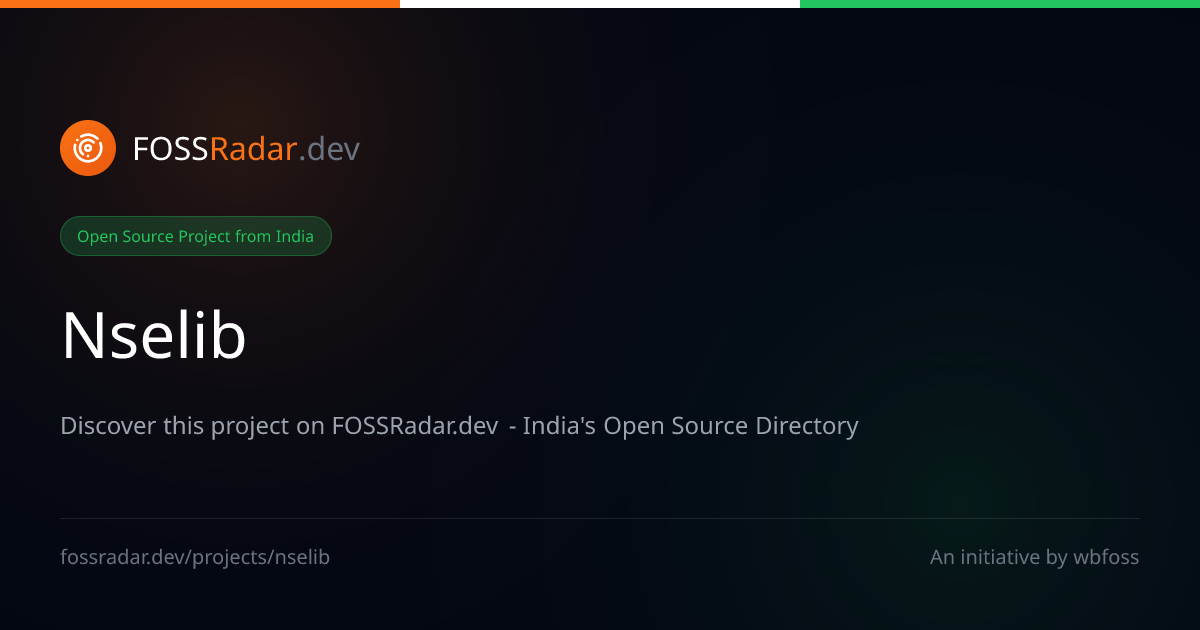Select the "Open Source Project from India" badge

coord(195,236)
